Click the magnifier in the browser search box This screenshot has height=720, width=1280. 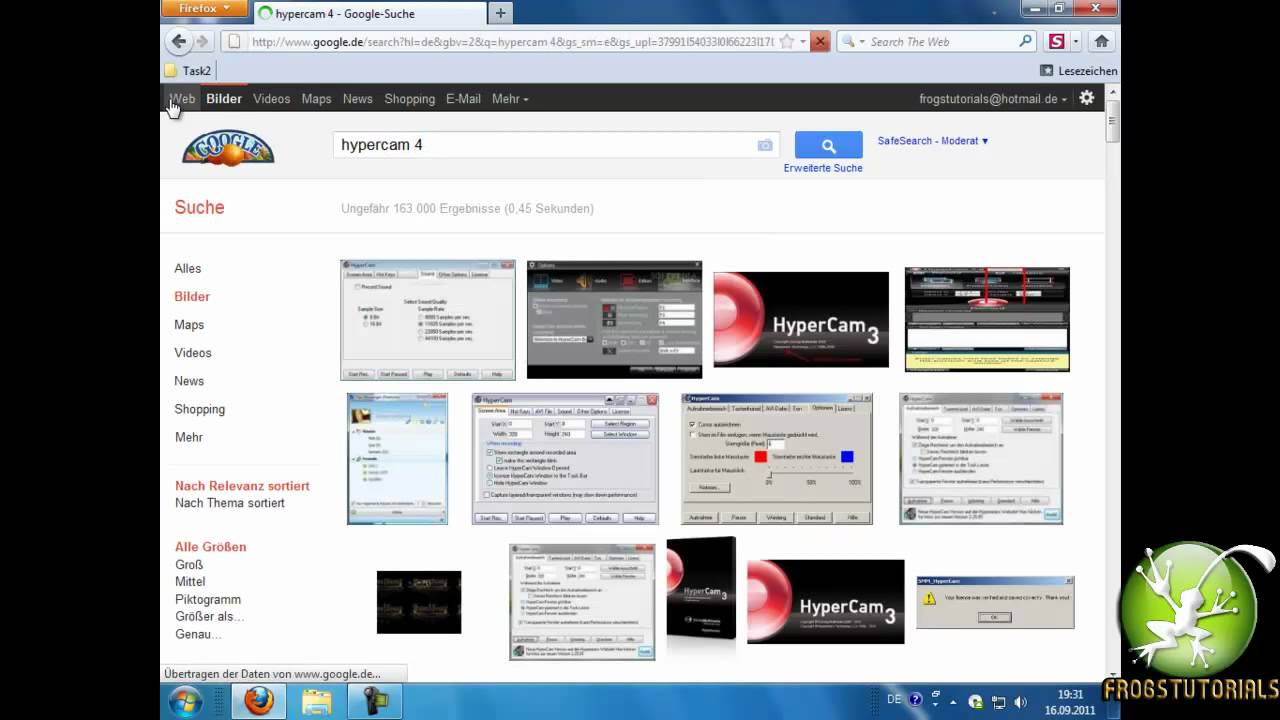pyautogui.click(x=1025, y=42)
